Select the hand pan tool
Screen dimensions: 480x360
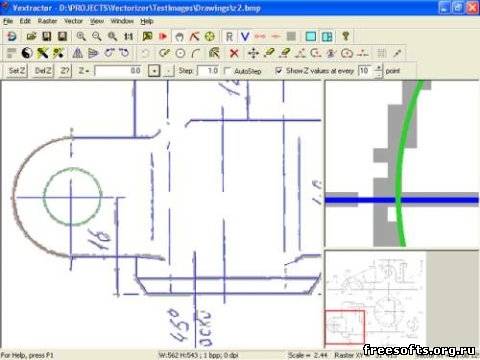(179, 36)
